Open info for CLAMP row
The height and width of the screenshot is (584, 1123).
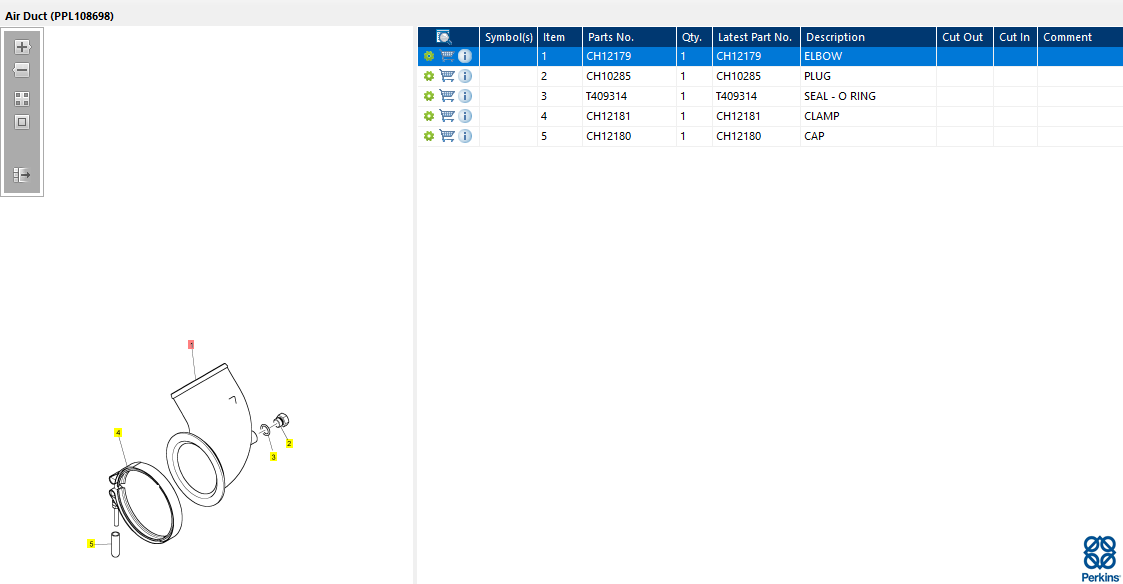click(465, 116)
